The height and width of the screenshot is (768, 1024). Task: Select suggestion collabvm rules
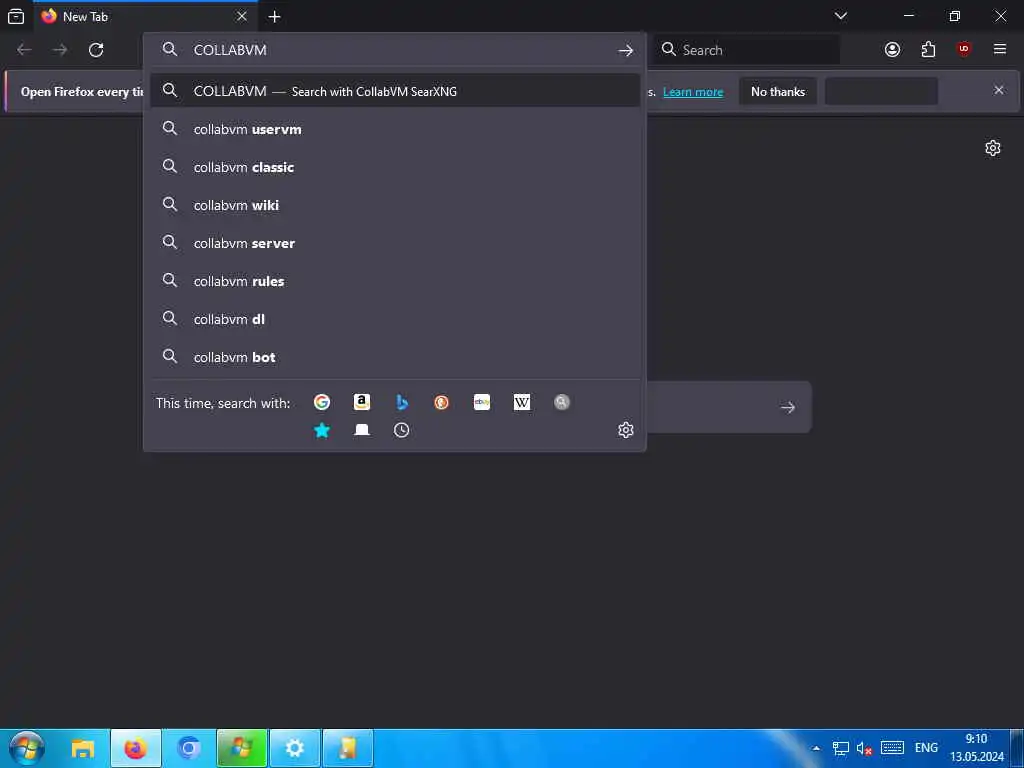394,281
